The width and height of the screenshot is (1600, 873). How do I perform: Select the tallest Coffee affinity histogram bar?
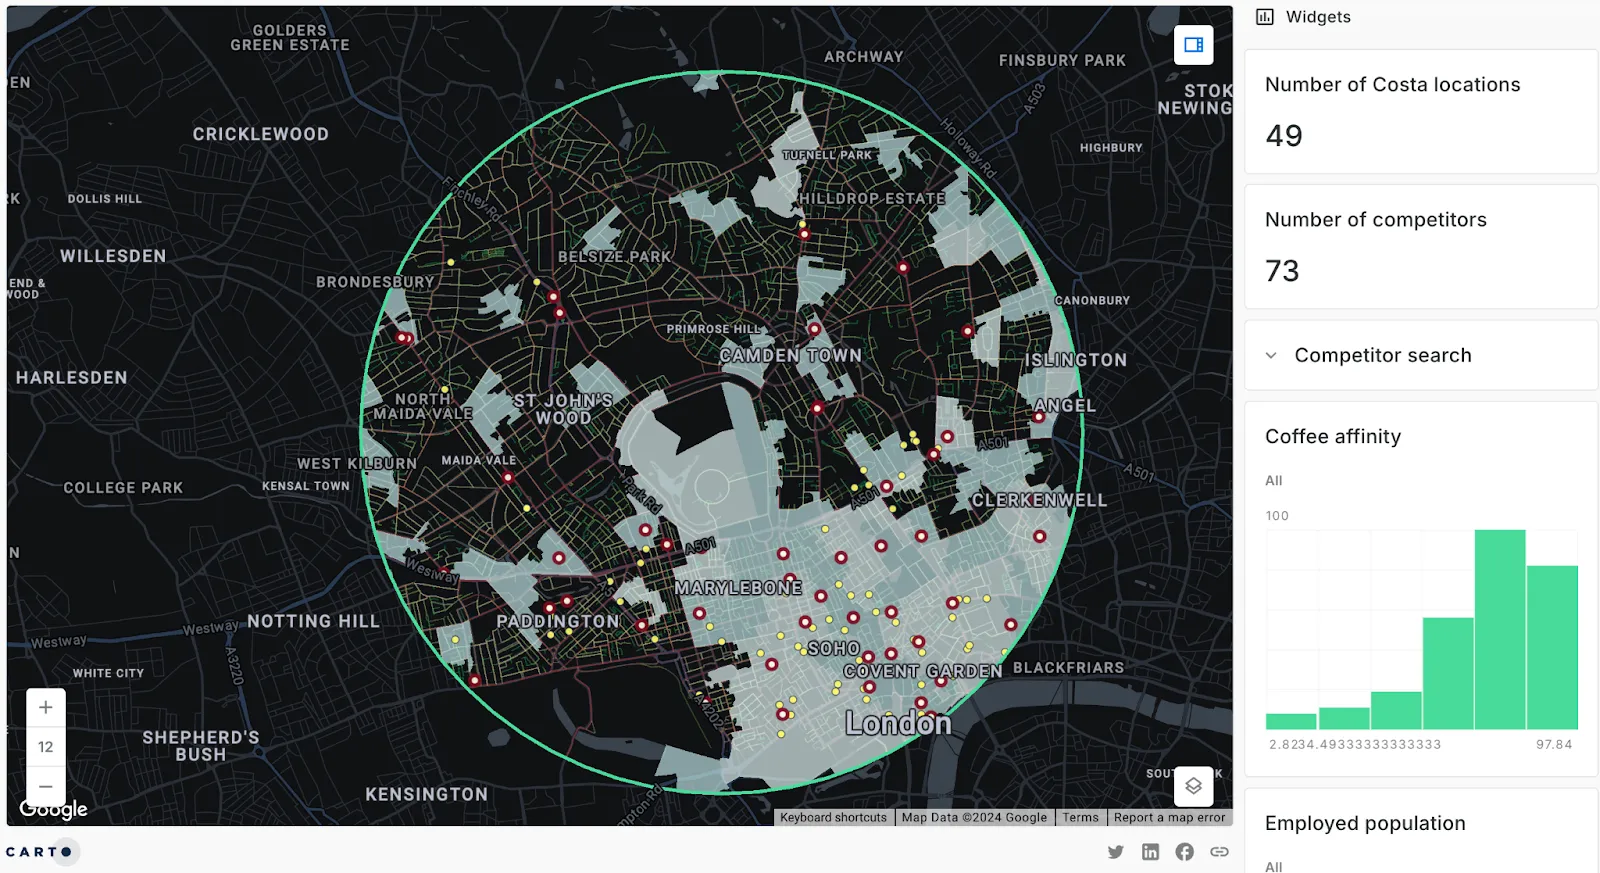coord(1499,629)
